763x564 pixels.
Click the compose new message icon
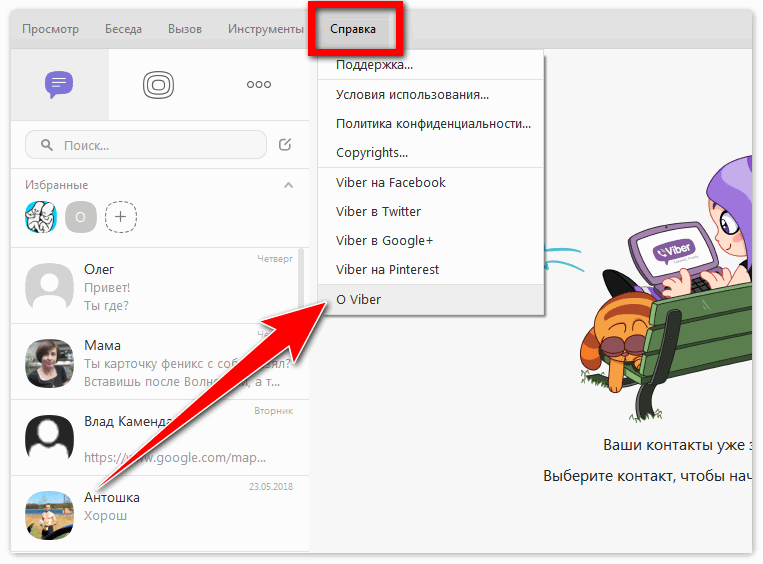[285, 144]
